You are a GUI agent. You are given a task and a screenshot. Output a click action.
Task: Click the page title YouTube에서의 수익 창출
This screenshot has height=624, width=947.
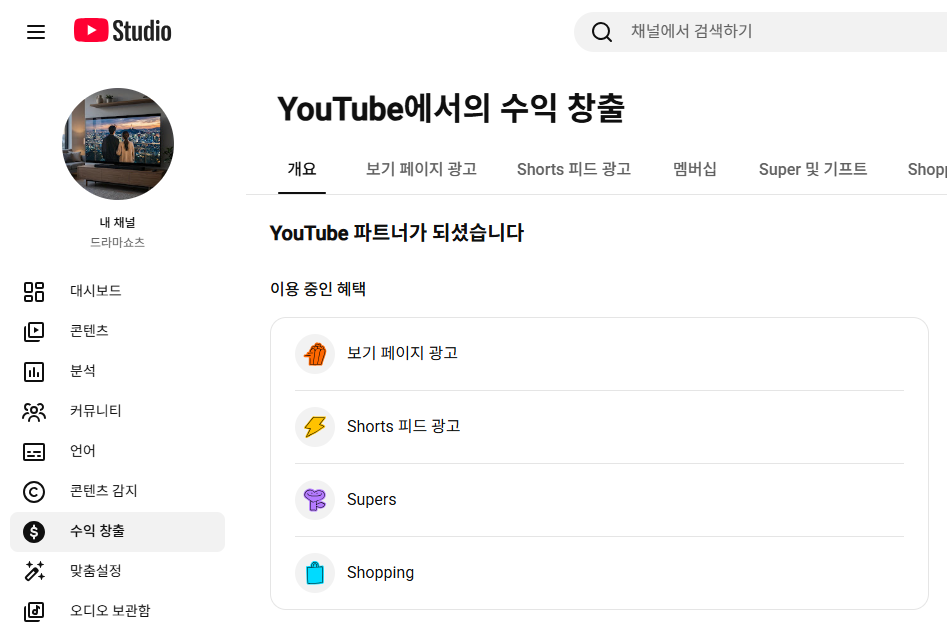coord(451,109)
